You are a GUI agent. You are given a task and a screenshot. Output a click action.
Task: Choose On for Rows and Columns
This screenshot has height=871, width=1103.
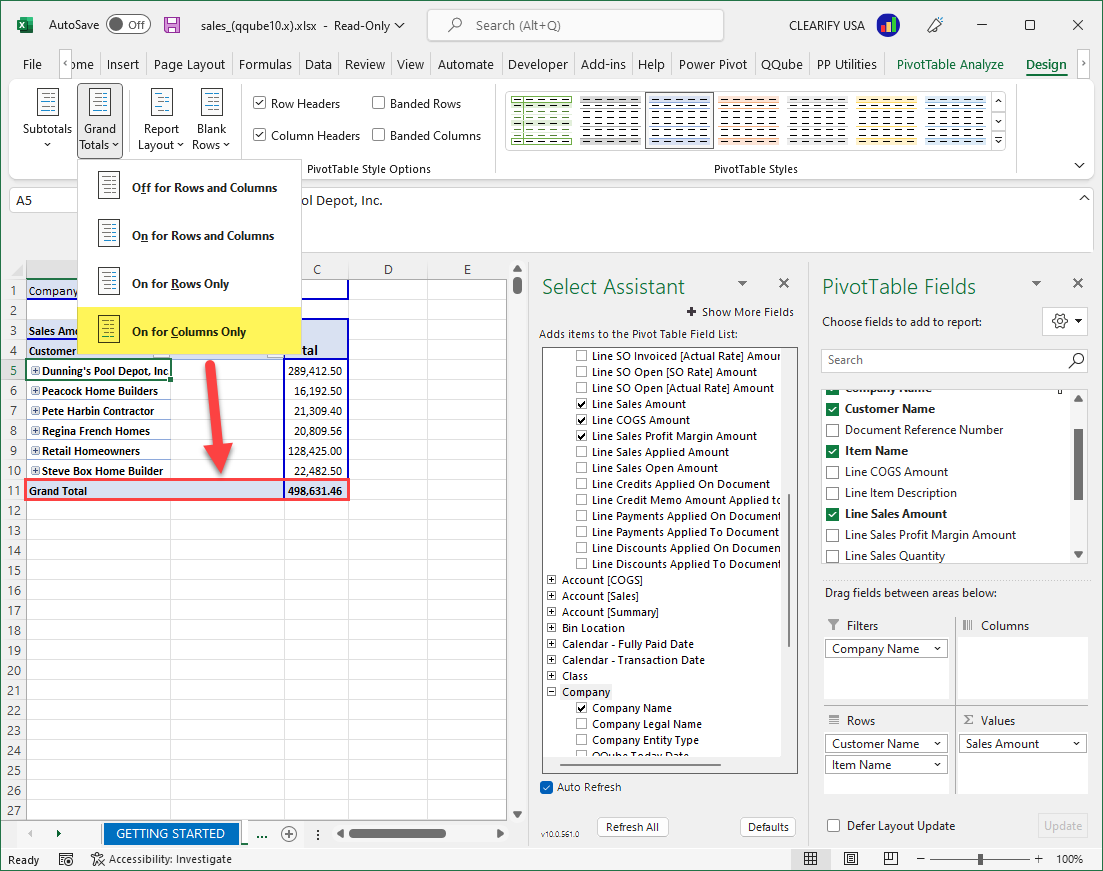pyautogui.click(x=189, y=235)
